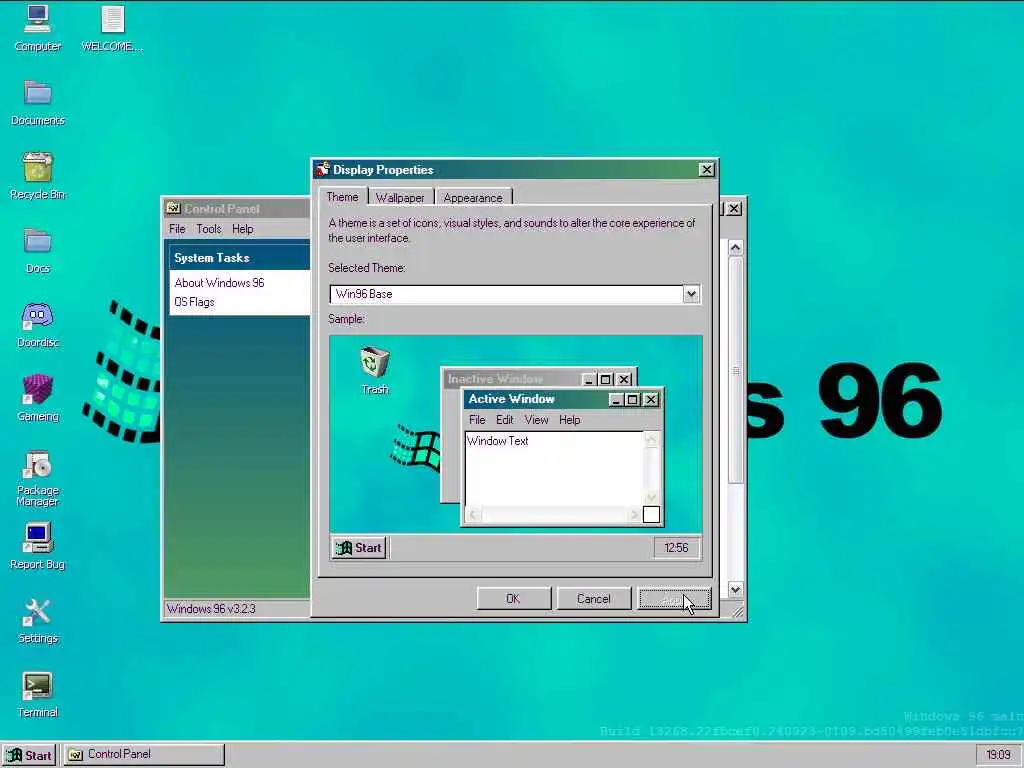Viewport: 1024px width, 768px height.
Task: Open About Windows 96 link
Action: tap(219, 283)
